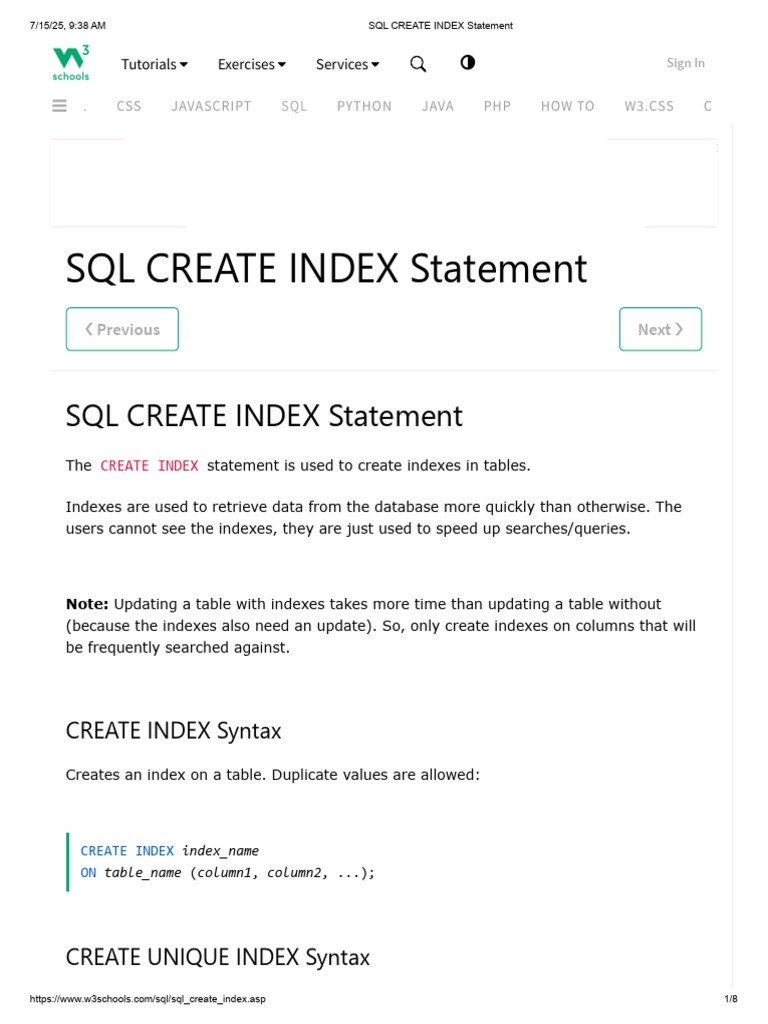The image size is (768, 1024).
Task: Click the Sign In link
Action: point(685,63)
